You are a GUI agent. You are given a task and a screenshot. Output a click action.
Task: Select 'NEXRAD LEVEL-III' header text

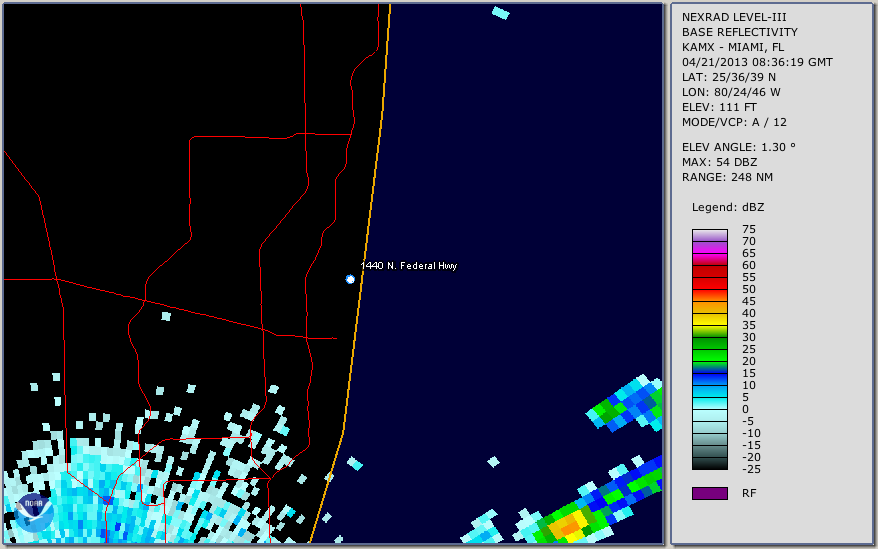734,17
